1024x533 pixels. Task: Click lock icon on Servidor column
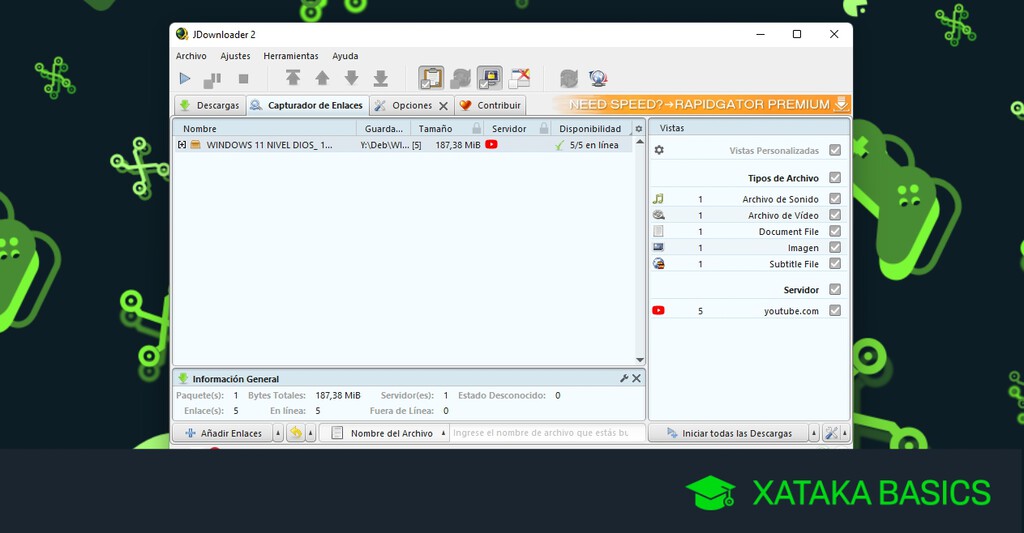[x=544, y=129]
